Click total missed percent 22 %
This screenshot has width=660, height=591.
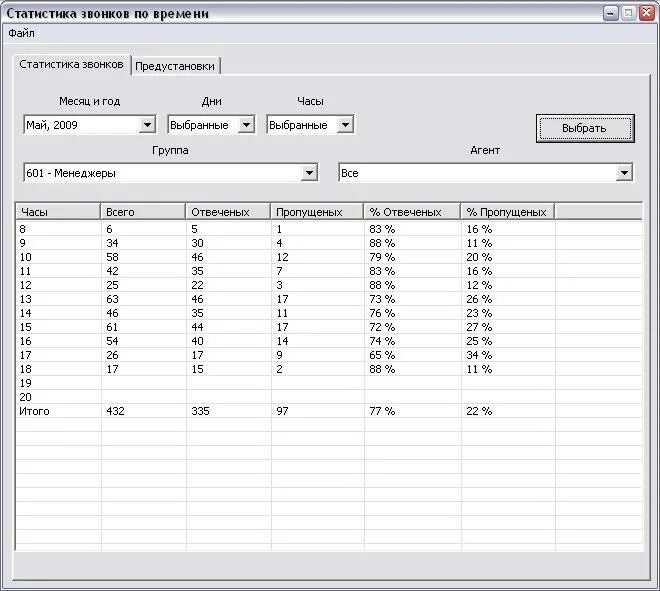[x=479, y=411]
